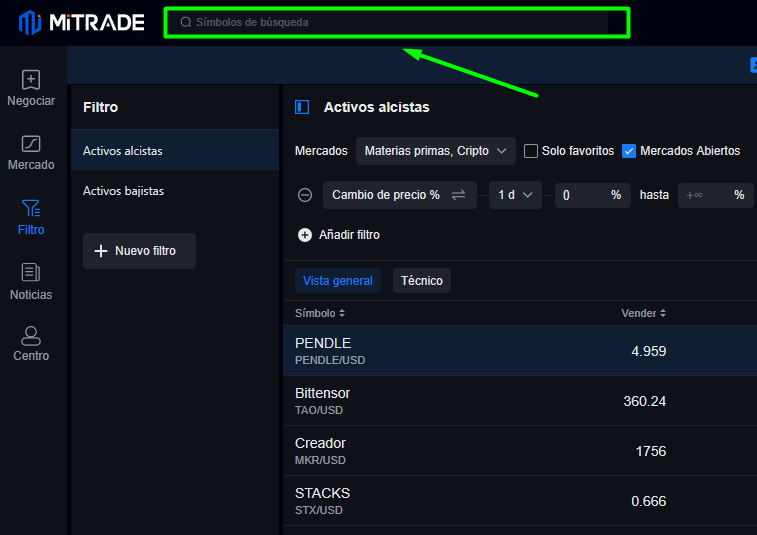
Task: Click the search magnifier icon
Action: 186,22
